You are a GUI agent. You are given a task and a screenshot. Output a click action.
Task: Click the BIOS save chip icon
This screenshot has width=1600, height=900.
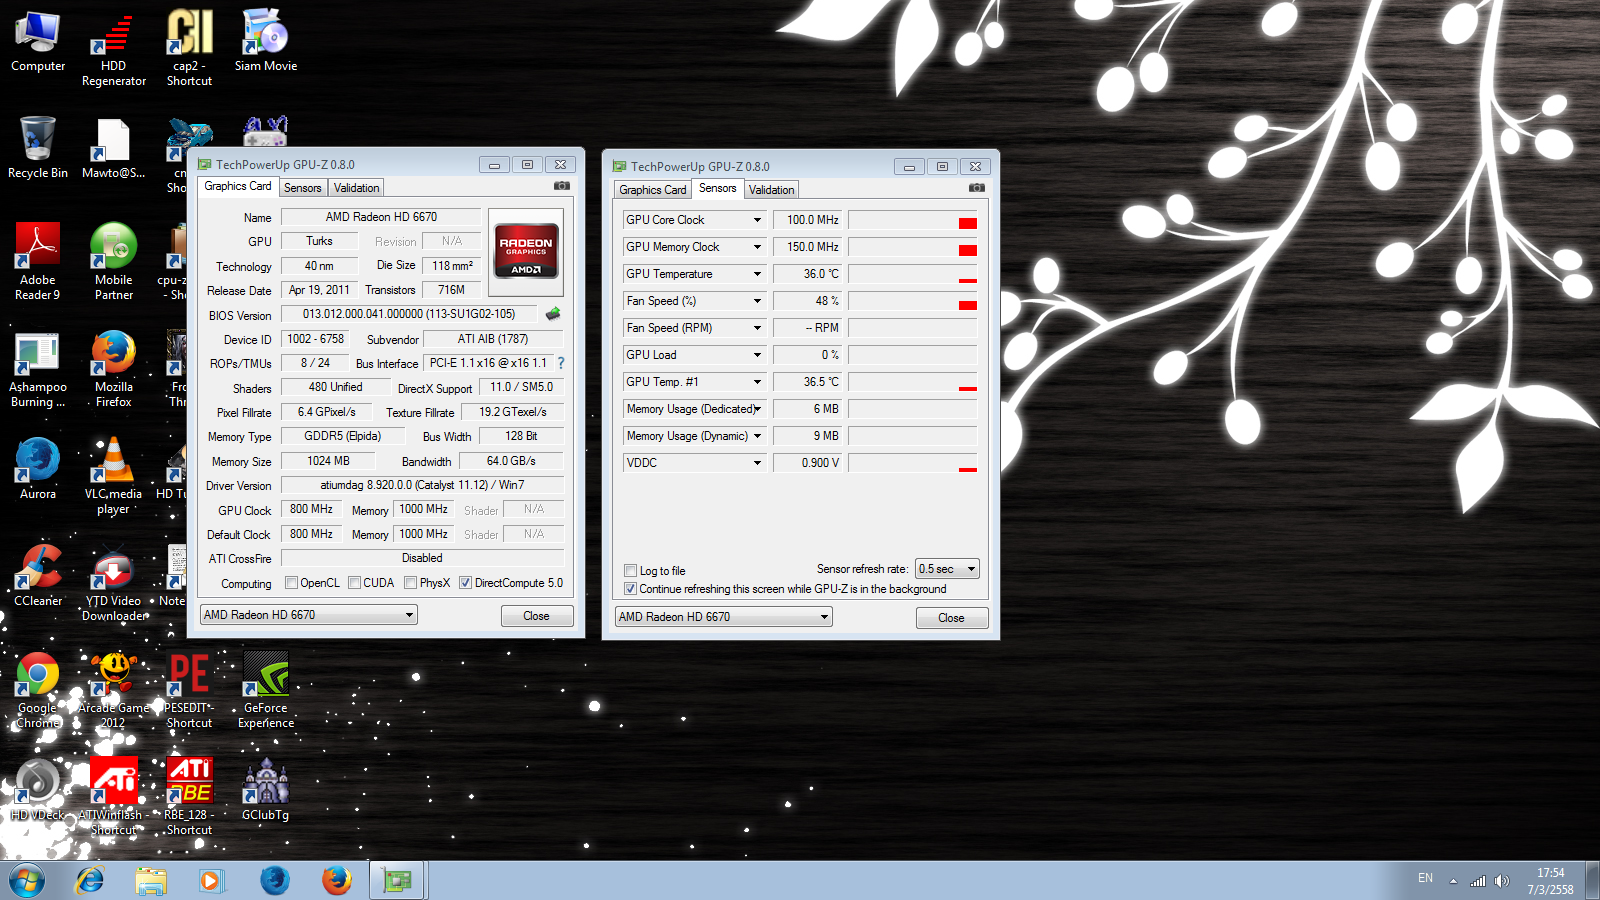pos(553,314)
